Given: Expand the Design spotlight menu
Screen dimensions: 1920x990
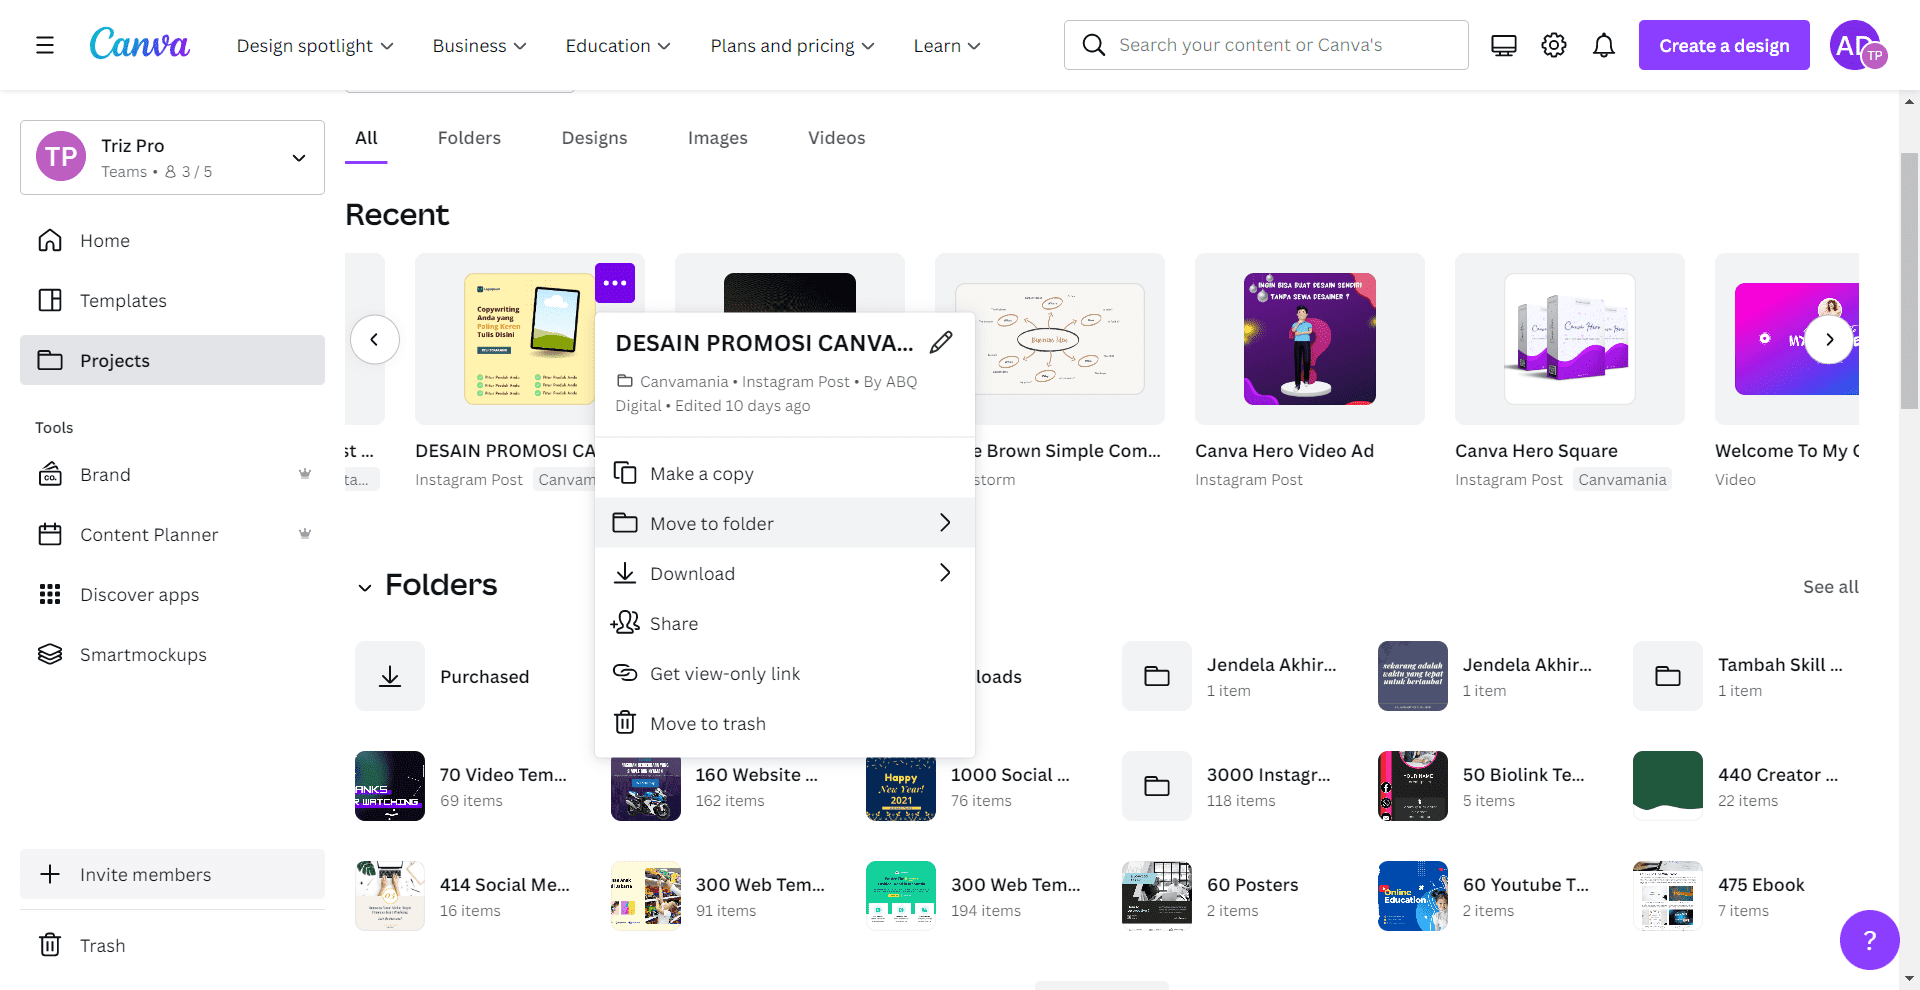Looking at the screenshot, I should 315,46.
